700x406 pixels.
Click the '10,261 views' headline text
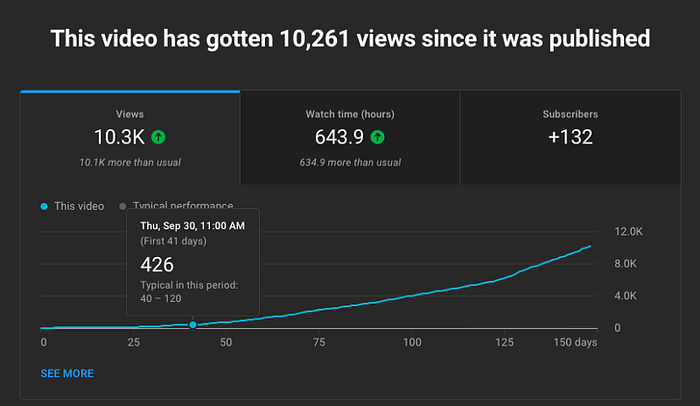pyautogui.click(x=349, y=38)
